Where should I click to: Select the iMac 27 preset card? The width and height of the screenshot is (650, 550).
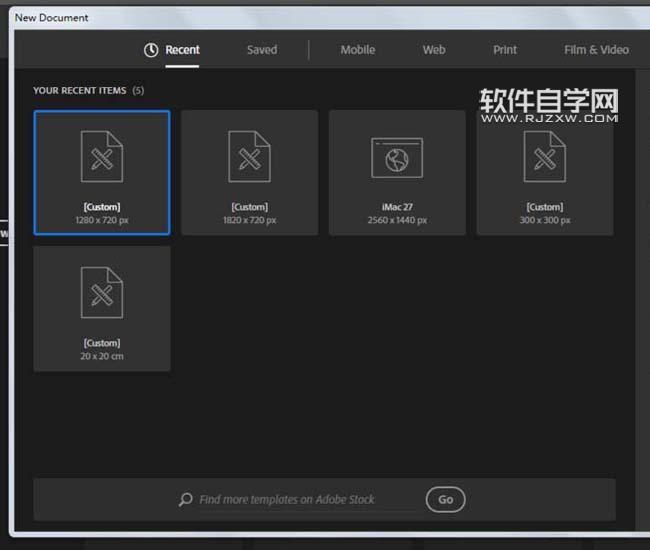coord(397,172)
